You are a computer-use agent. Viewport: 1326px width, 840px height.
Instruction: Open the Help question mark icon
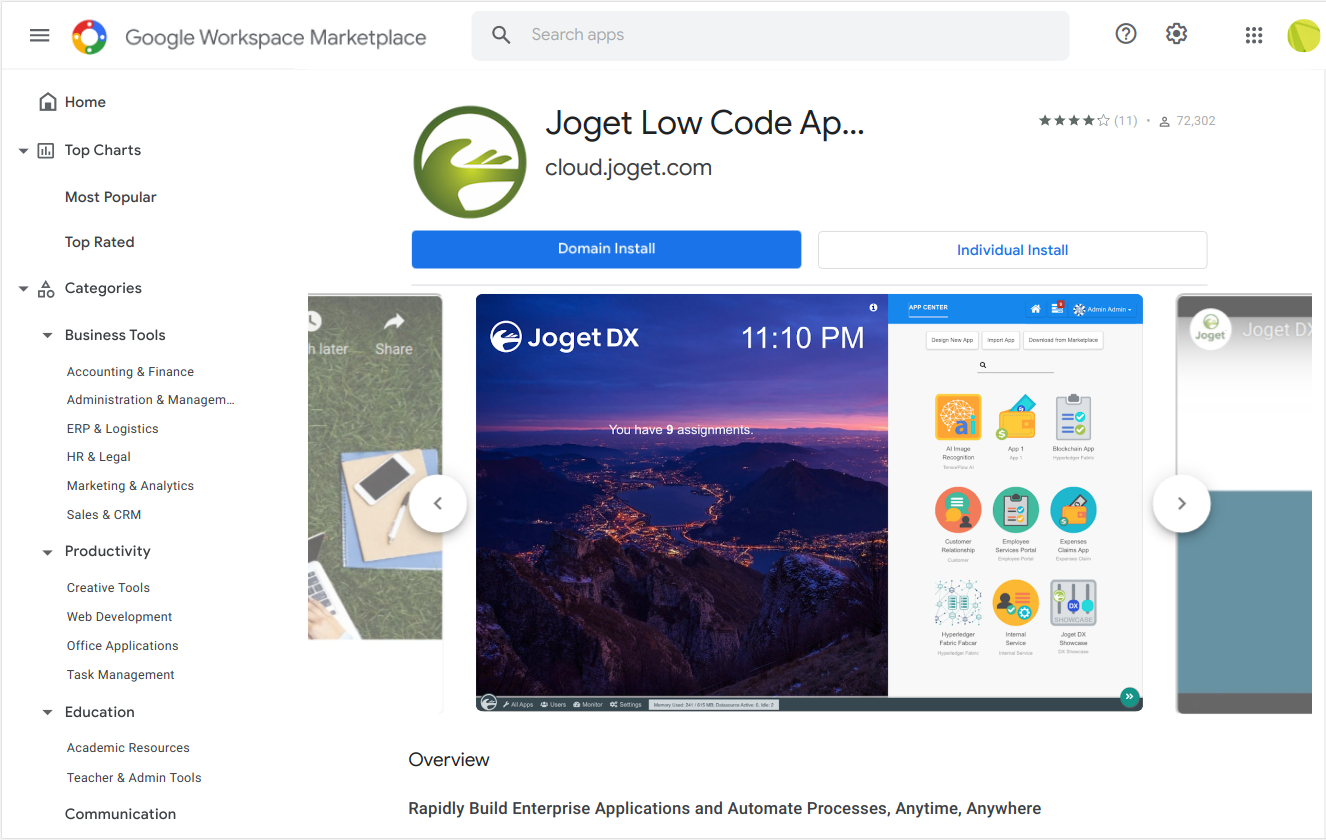click(x=1126, y=34)
